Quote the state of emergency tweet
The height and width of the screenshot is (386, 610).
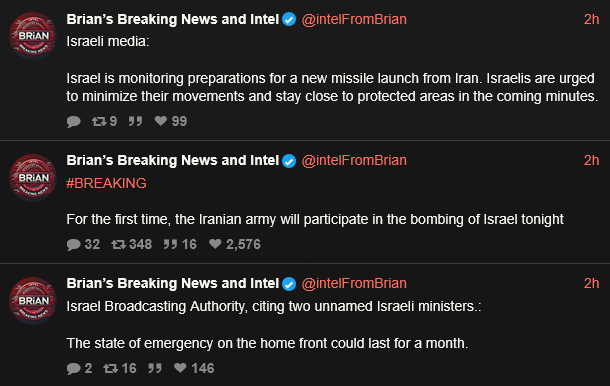pyautogui.click(x=155, y=368)
